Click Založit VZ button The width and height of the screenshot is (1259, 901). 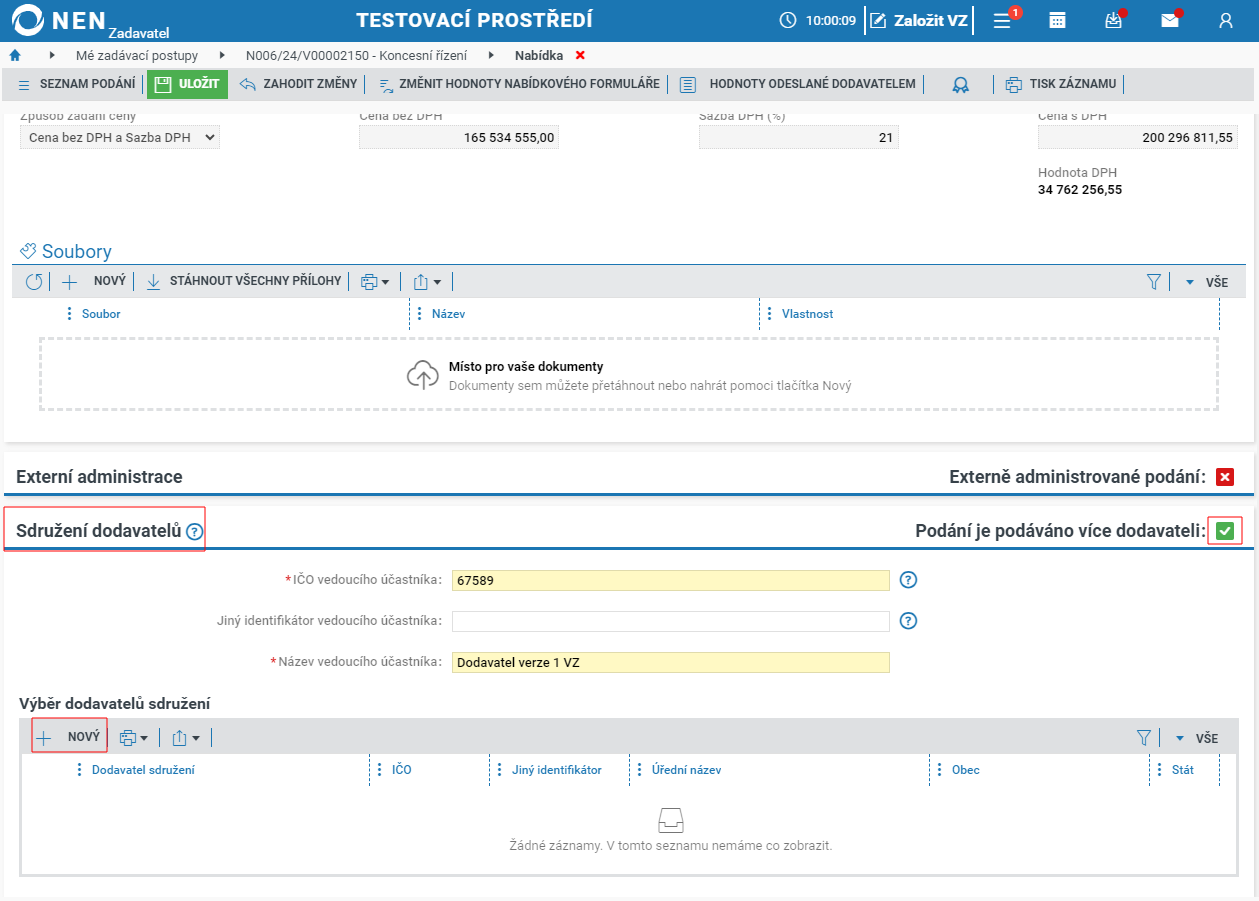[x=919, y=20]
